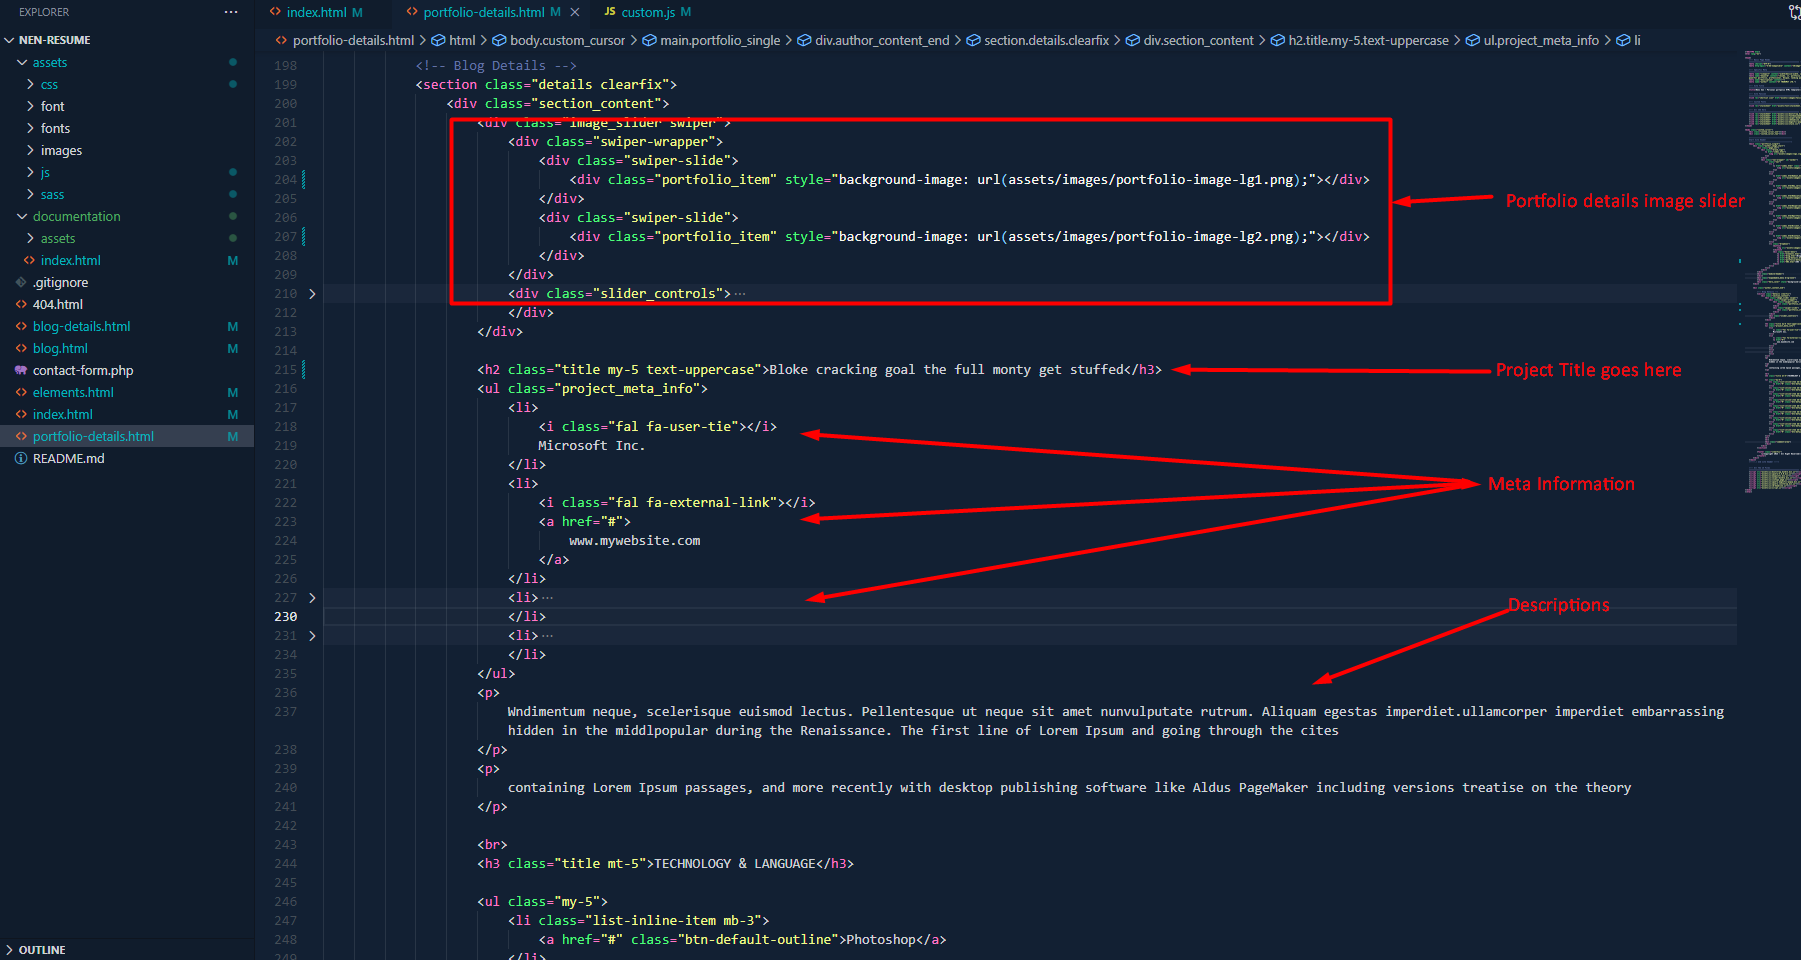This screenshot has width=1801, height=960.
Task: Click the JS icon on custom.js tab
Action: (x=609, y=12)
